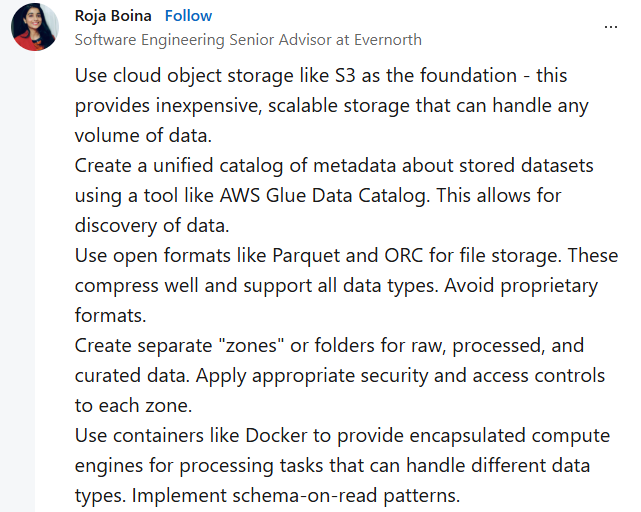This screenshot has width=641, height=512.
Task: Click the text curated data
Action: coord(132,376)
